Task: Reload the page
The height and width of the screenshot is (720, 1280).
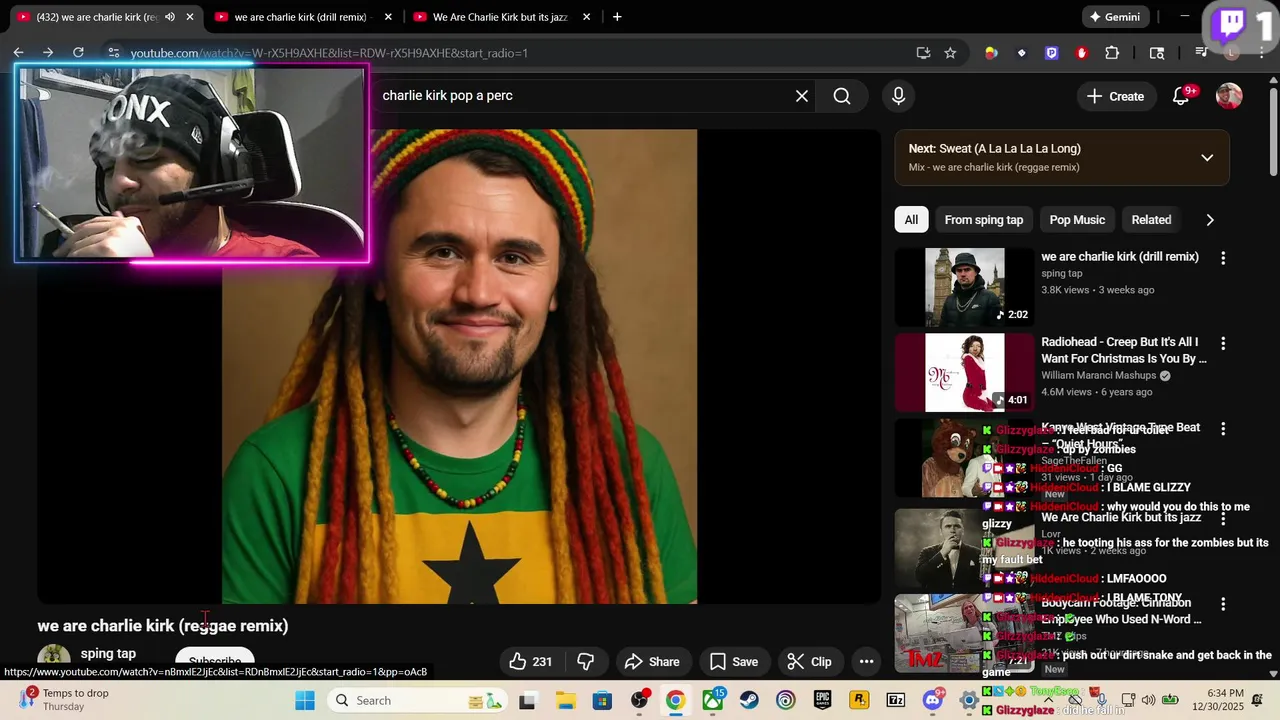Action: [78, 53]
